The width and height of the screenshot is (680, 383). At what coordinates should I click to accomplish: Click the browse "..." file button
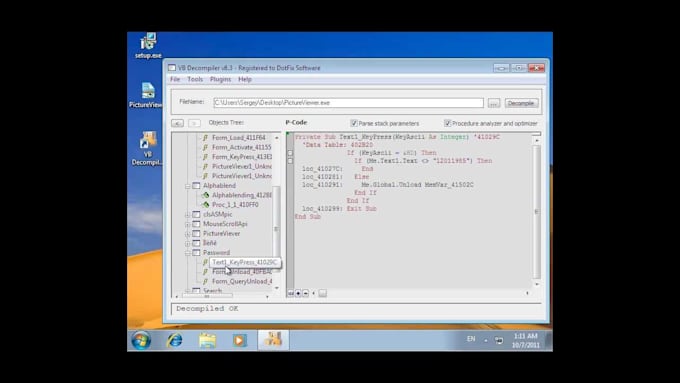(494, 103)
